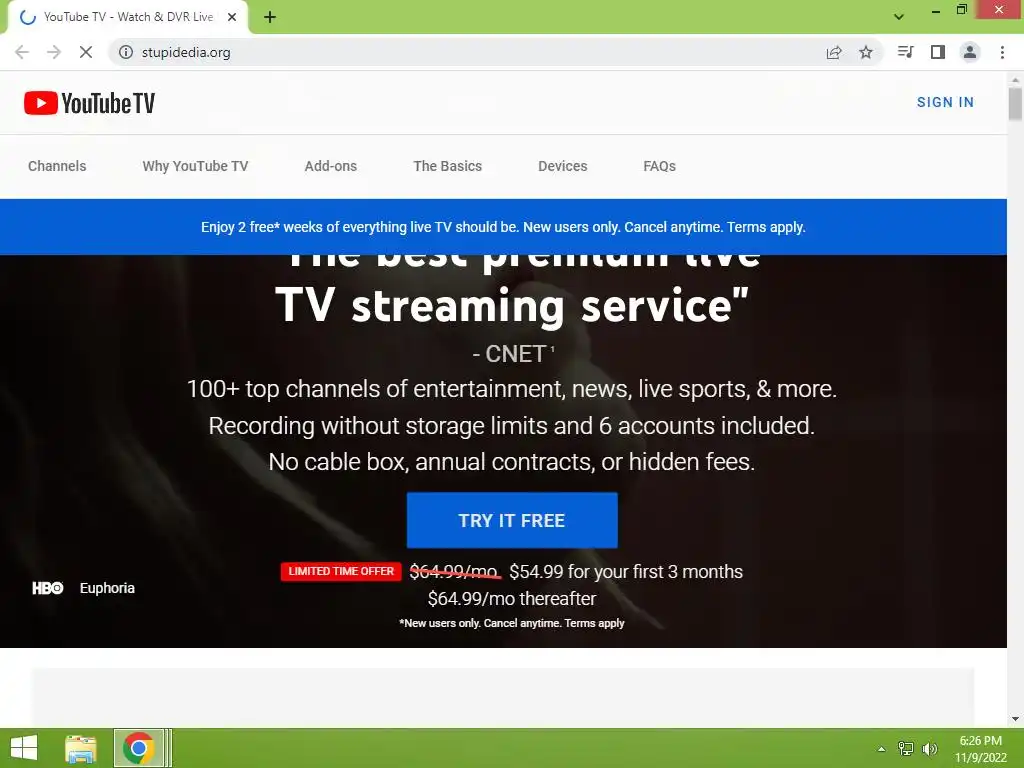Click the share page icon
This screenshot has width=1024, height=768.
(x=834, y=52)
